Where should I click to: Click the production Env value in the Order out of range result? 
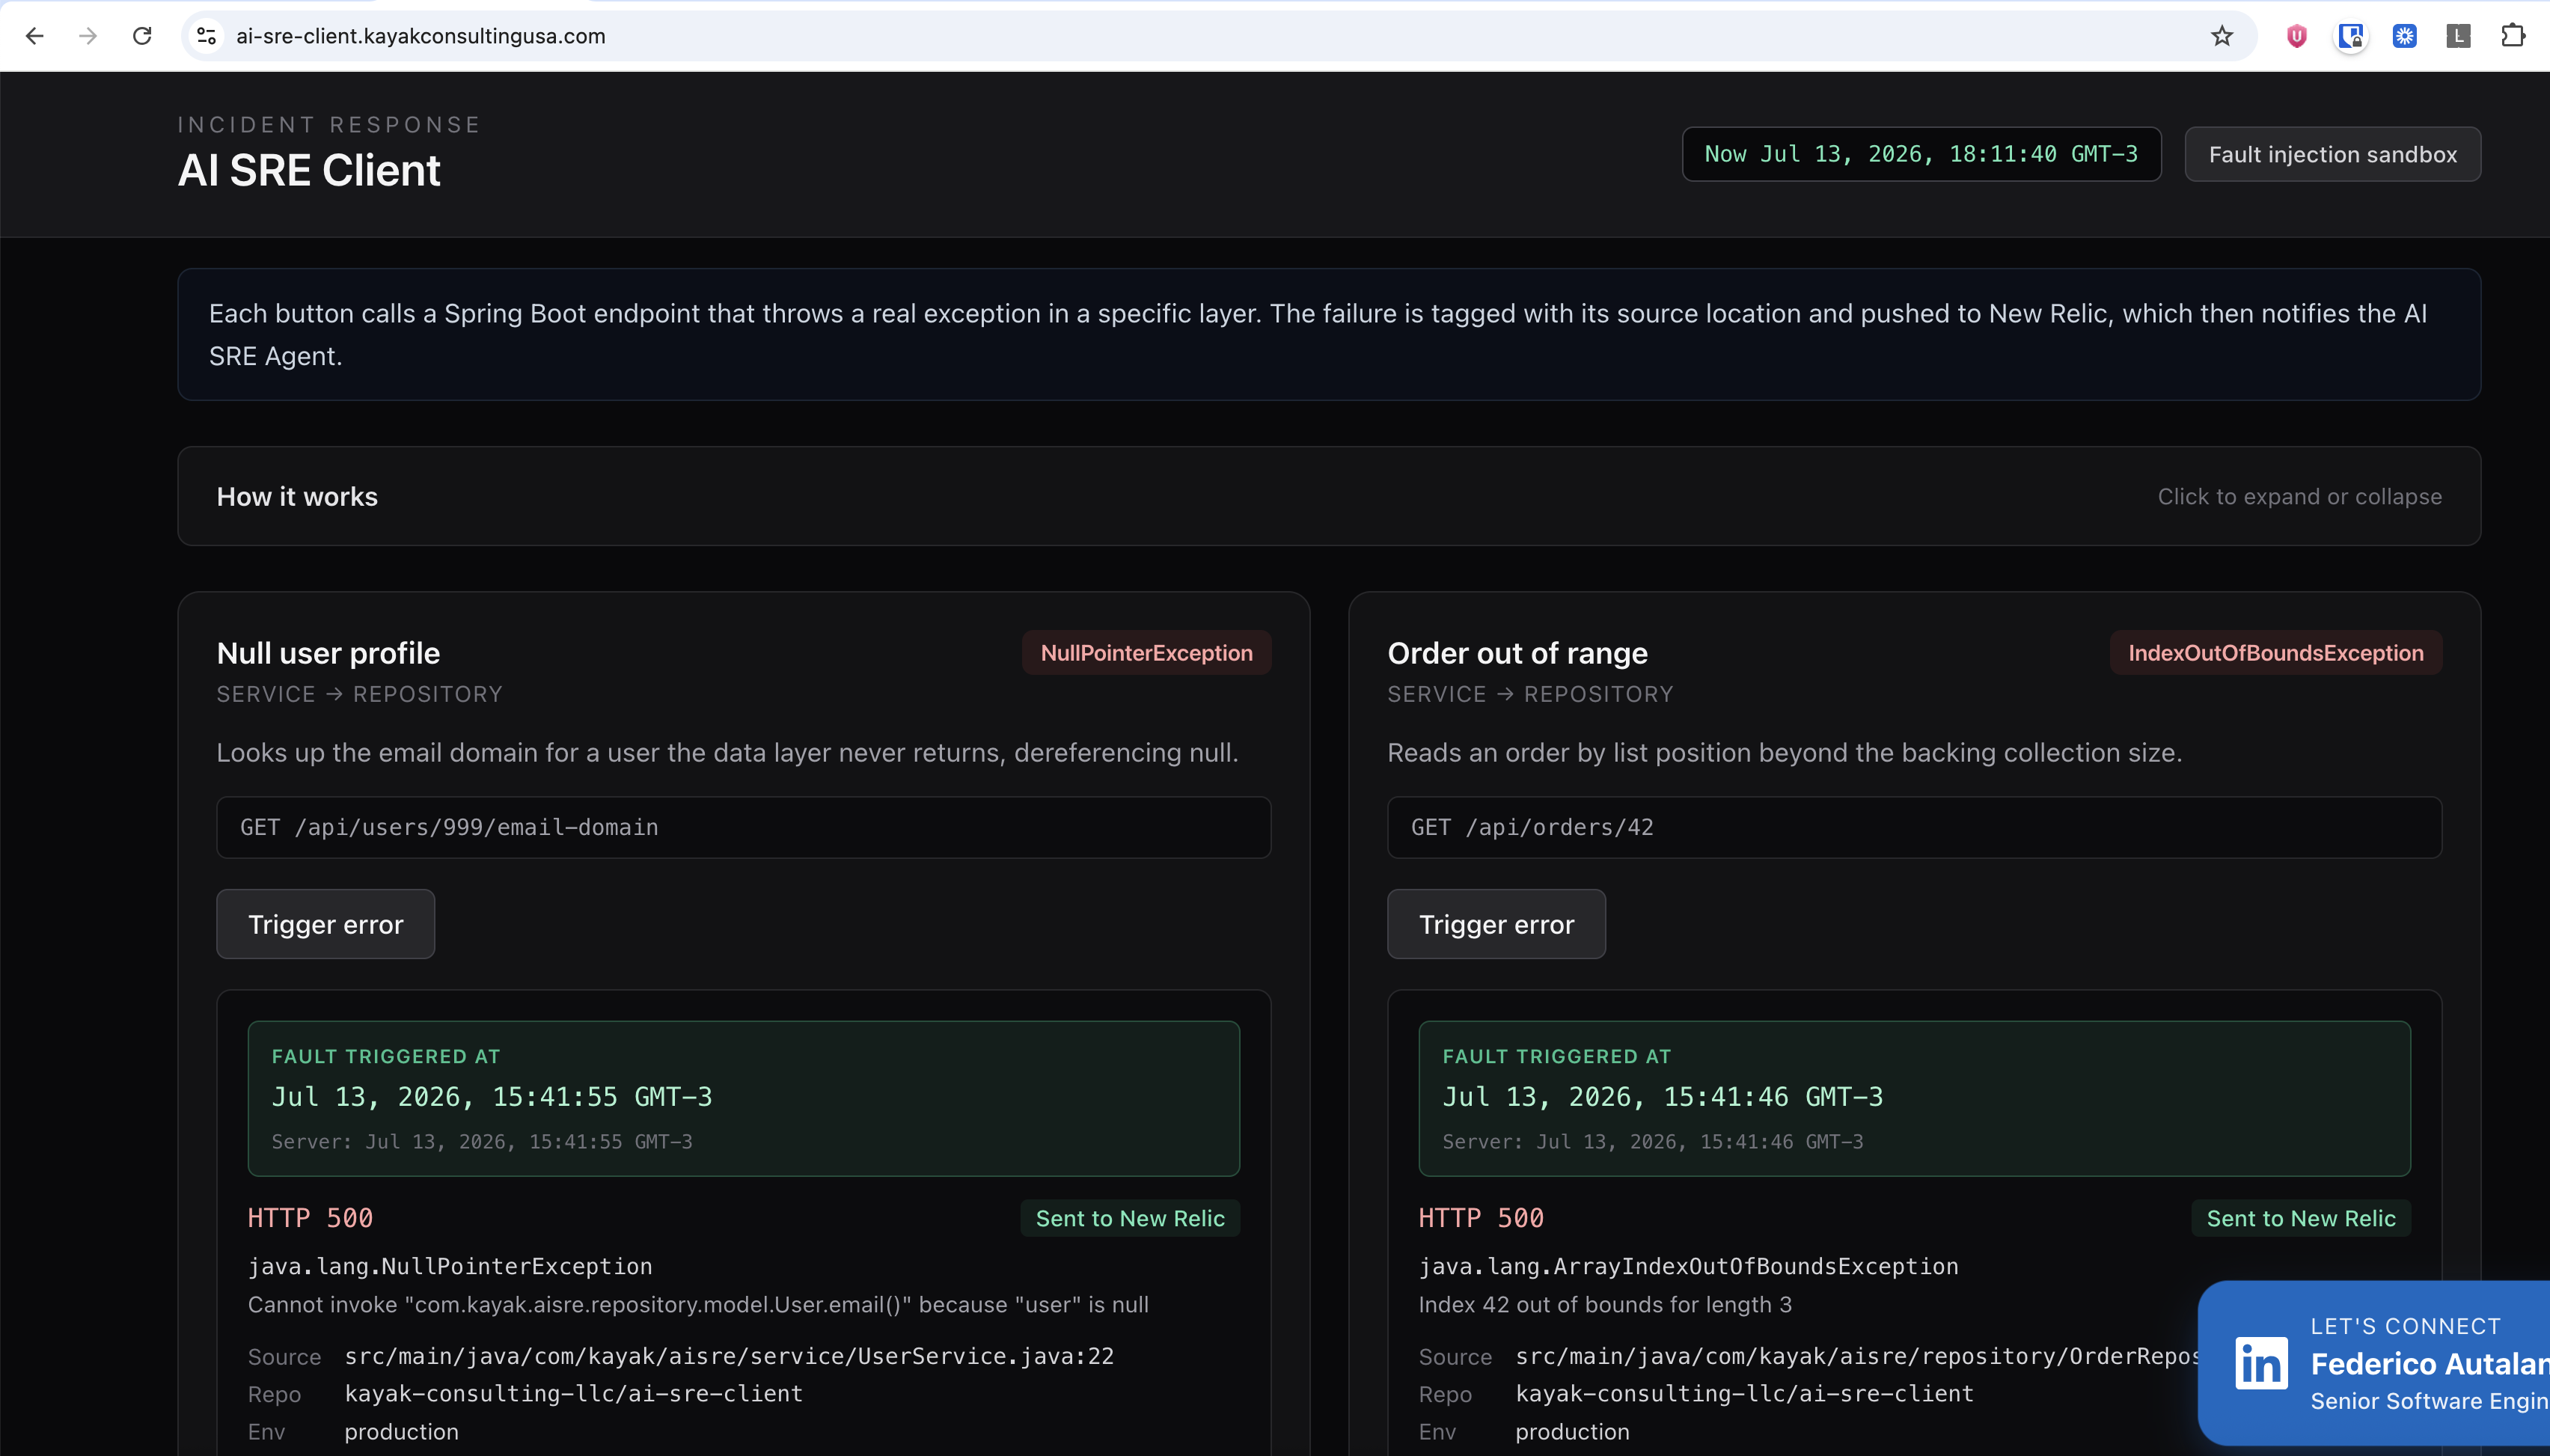point(1573,1431)
